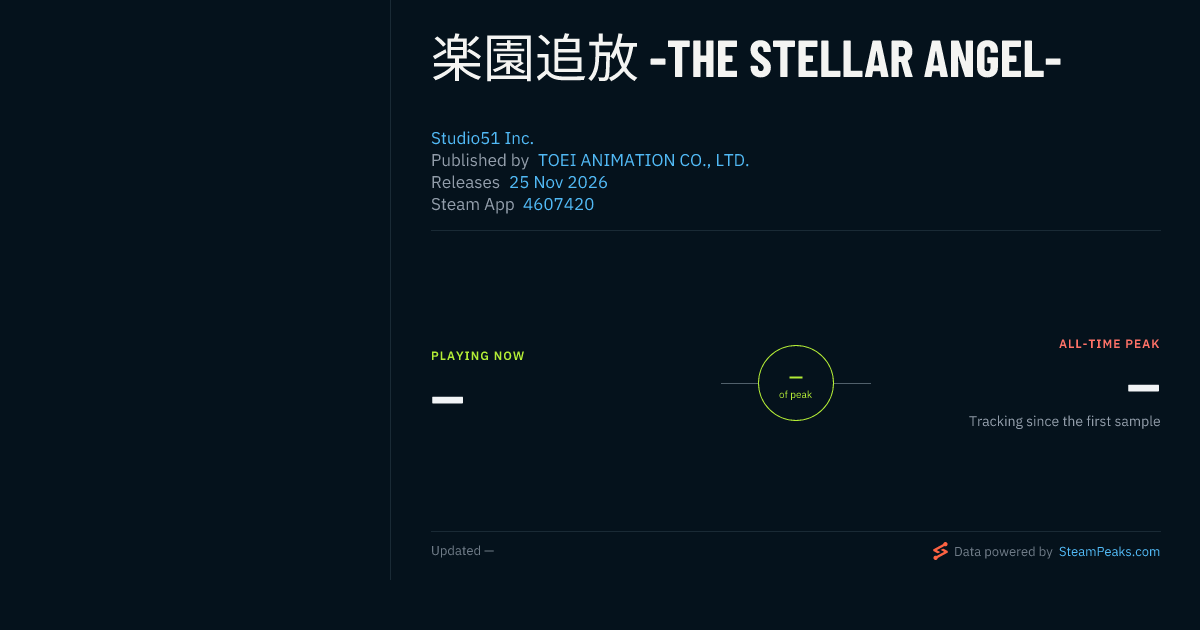Click the 25 Nov 2026 release date

tap(558, 182)
